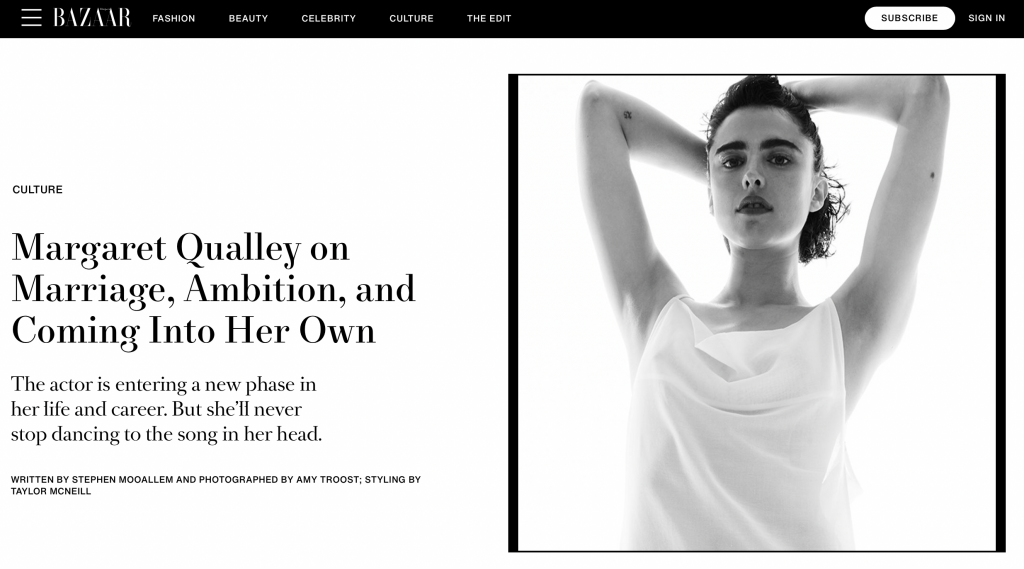Visit The Edit section
Viewport: 1024px width, 569px height.
(489, 18)
